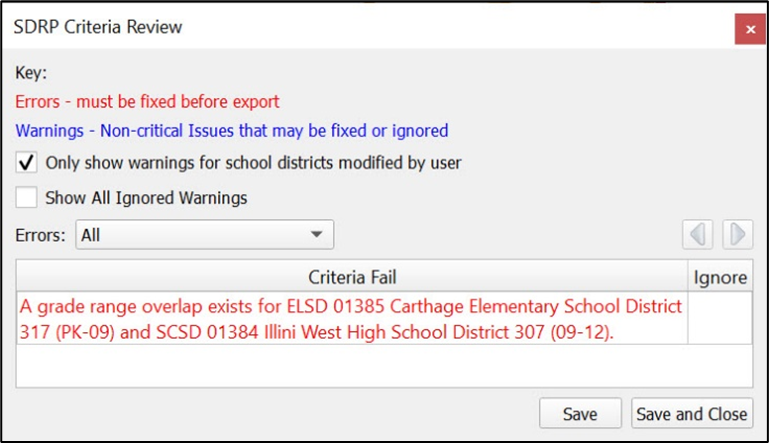Viewport: 769px width, 443px height.
Task: Click the Ignore column header
Action: pyautogui.click(x=719, y=277)
